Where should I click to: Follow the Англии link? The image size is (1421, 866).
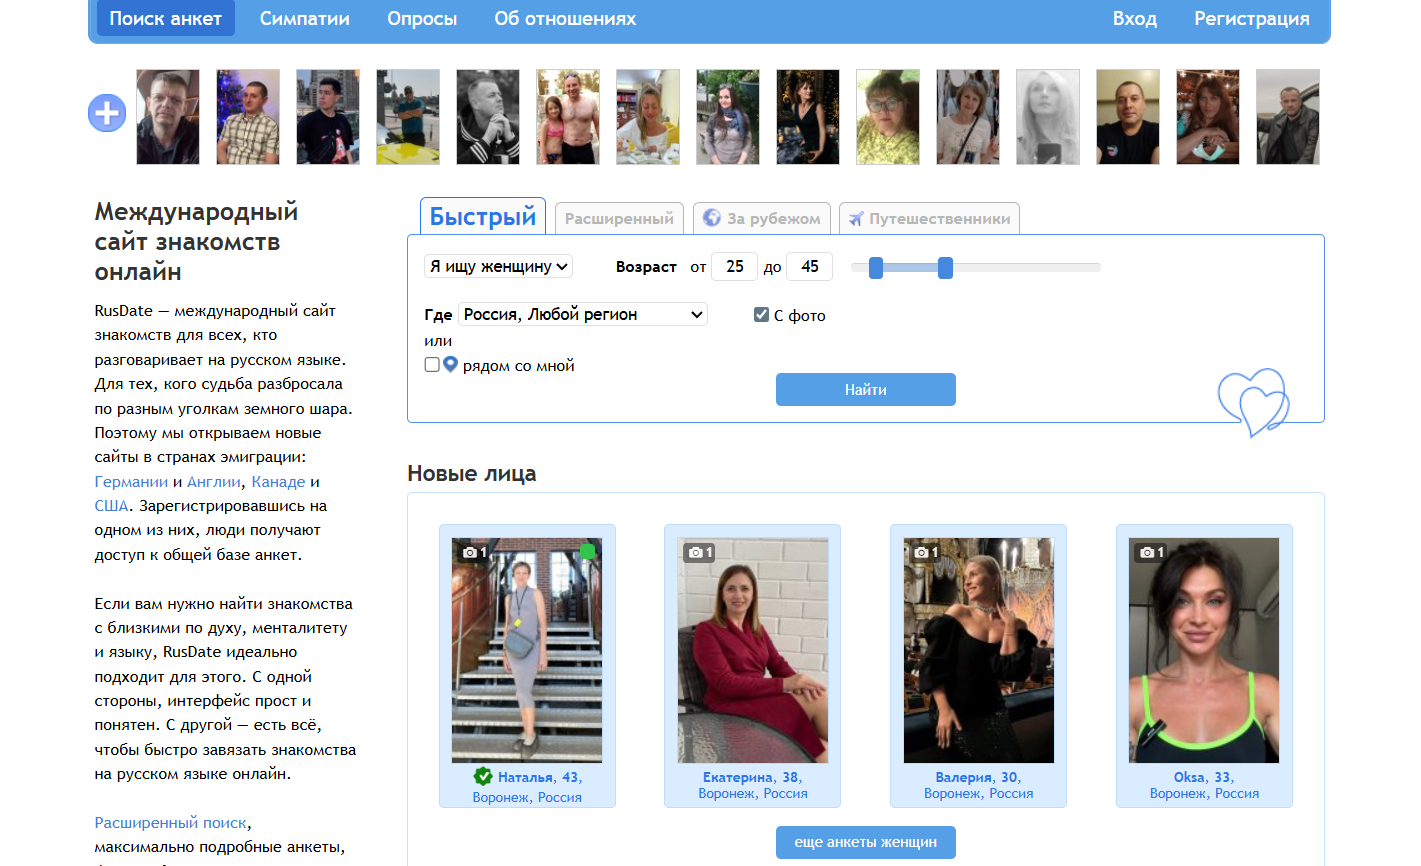214,482
